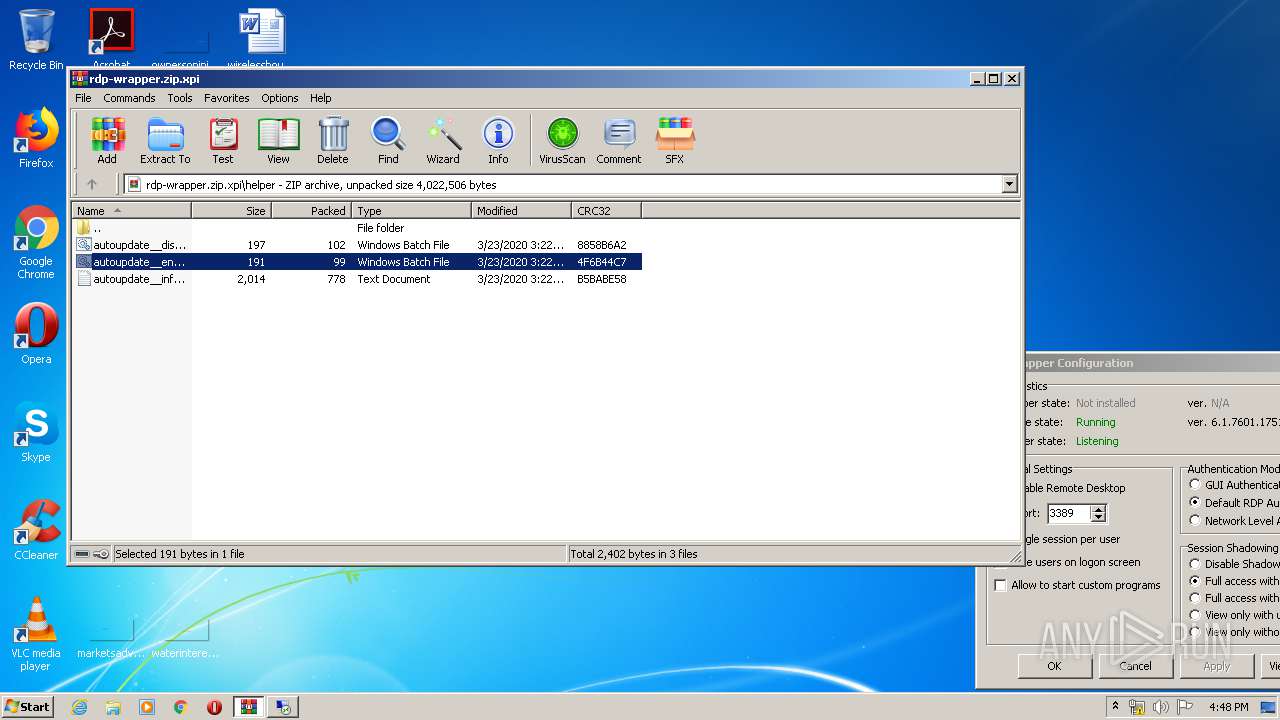Select Disable Shadowing radio option
Viewport: 1280px width, 720px height.
[x=1195, y=564]
